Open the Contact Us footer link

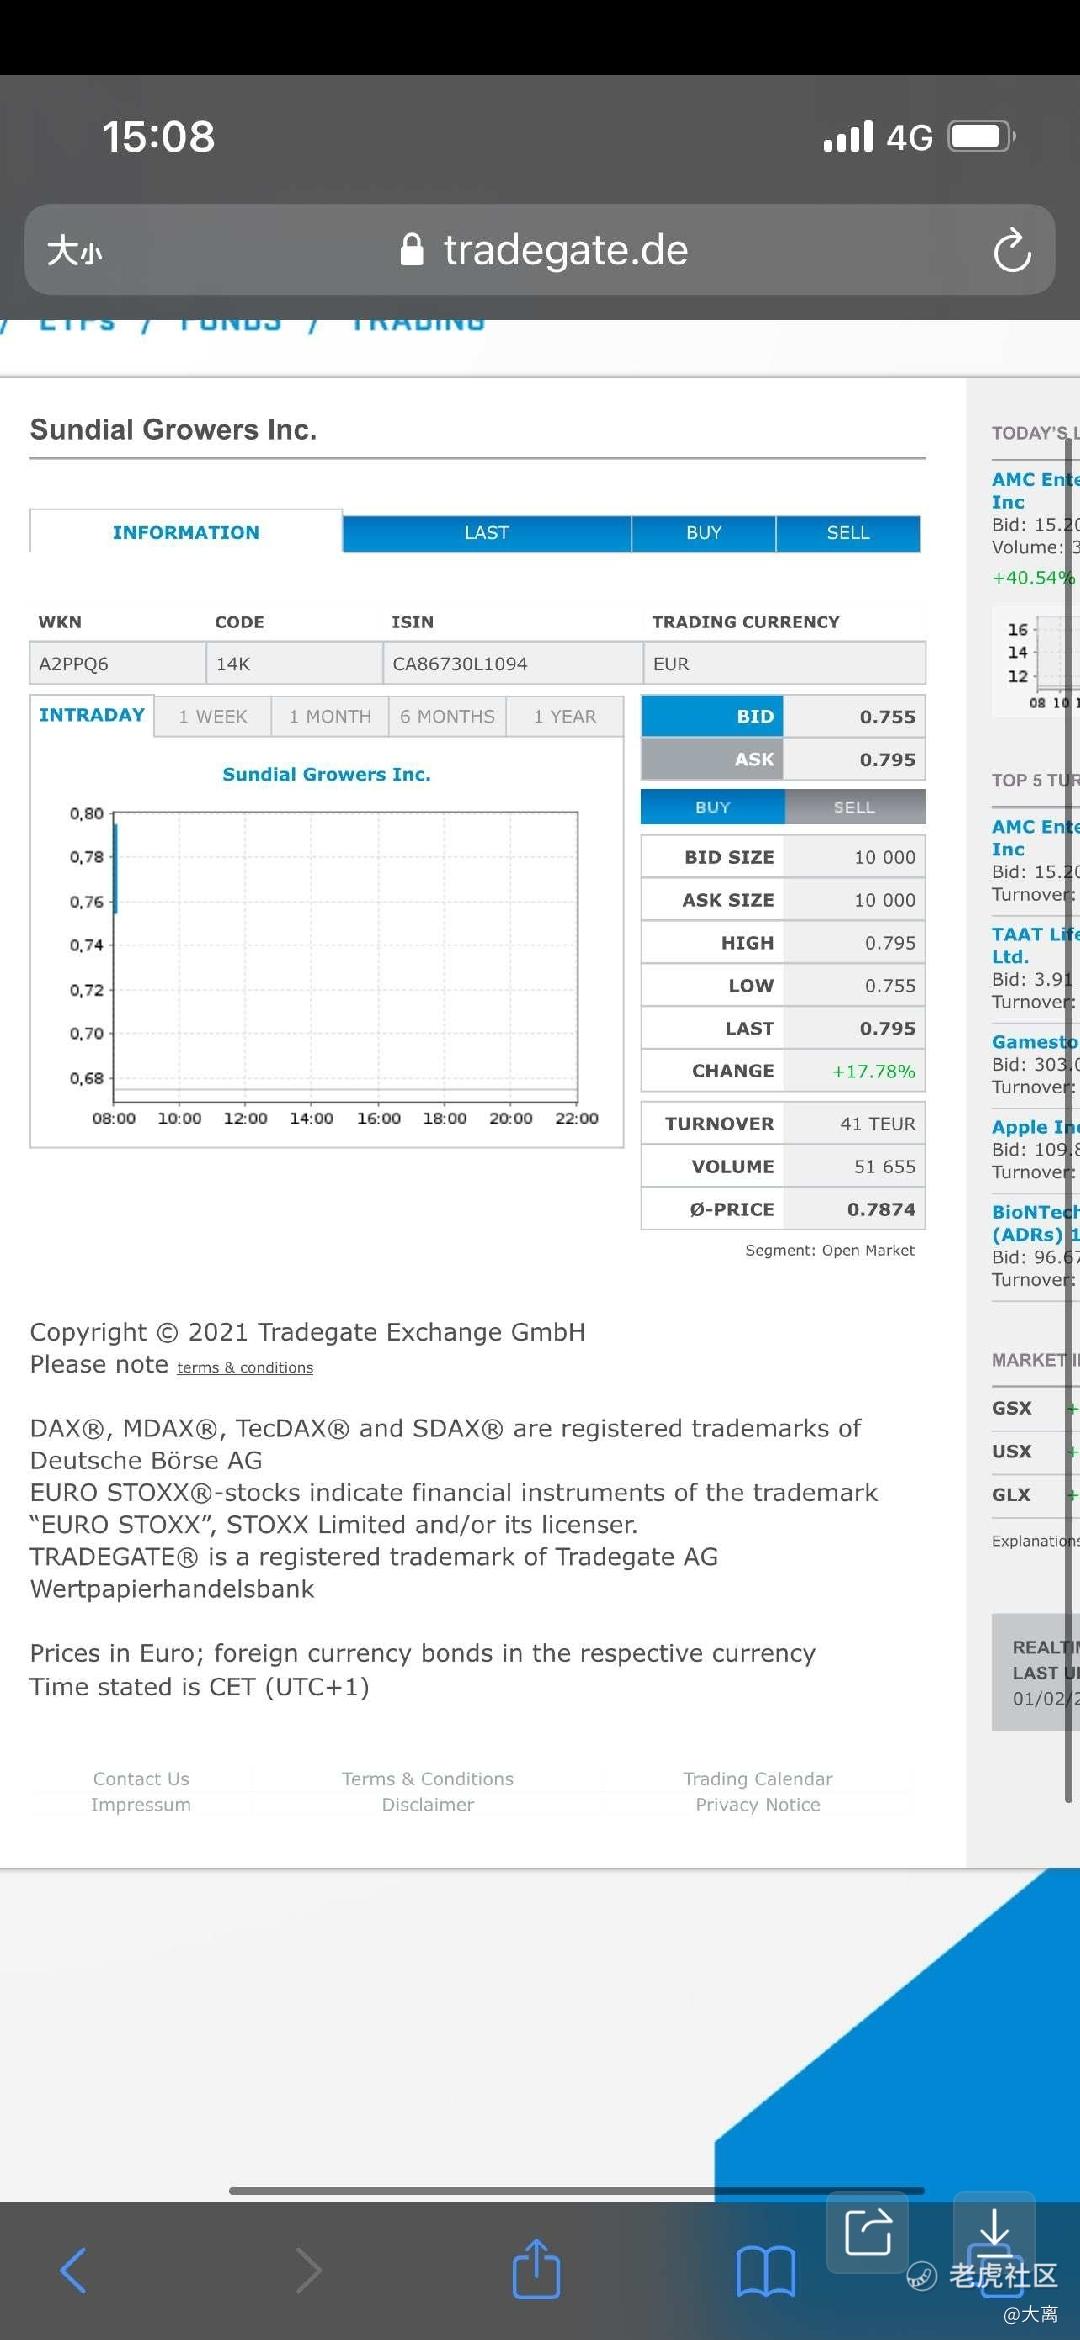pyautogui.click(x=141, y=1779)
